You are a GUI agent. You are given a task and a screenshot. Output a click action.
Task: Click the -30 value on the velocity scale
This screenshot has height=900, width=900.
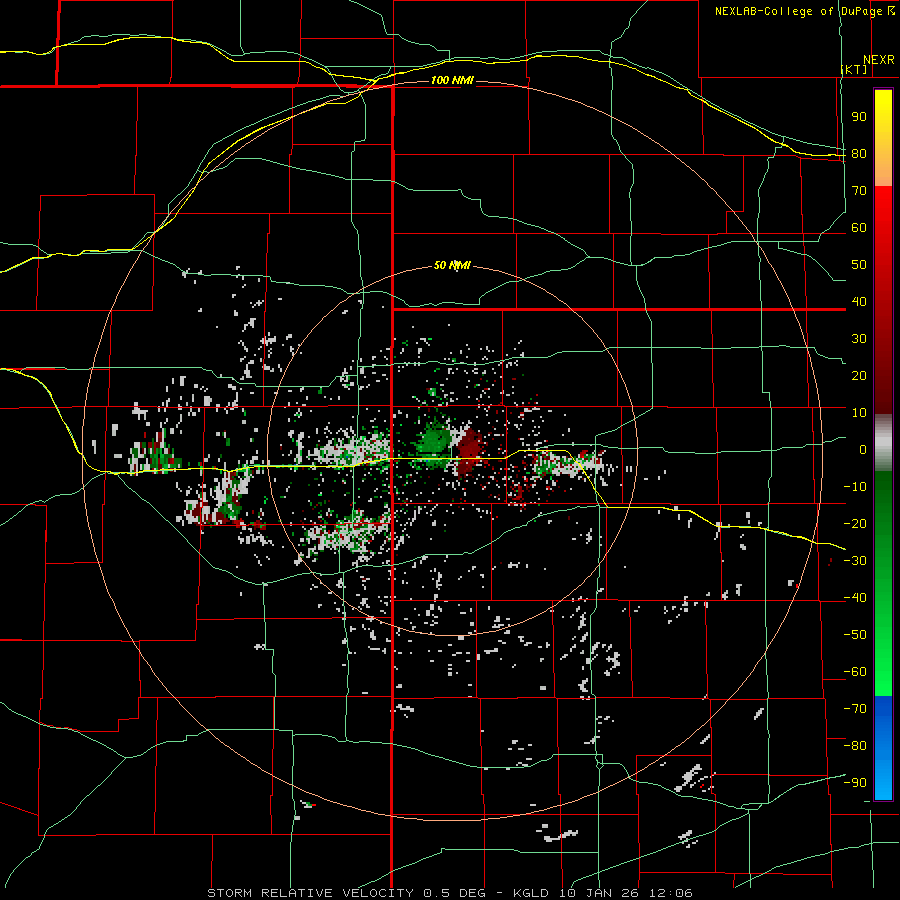(855, 561)
